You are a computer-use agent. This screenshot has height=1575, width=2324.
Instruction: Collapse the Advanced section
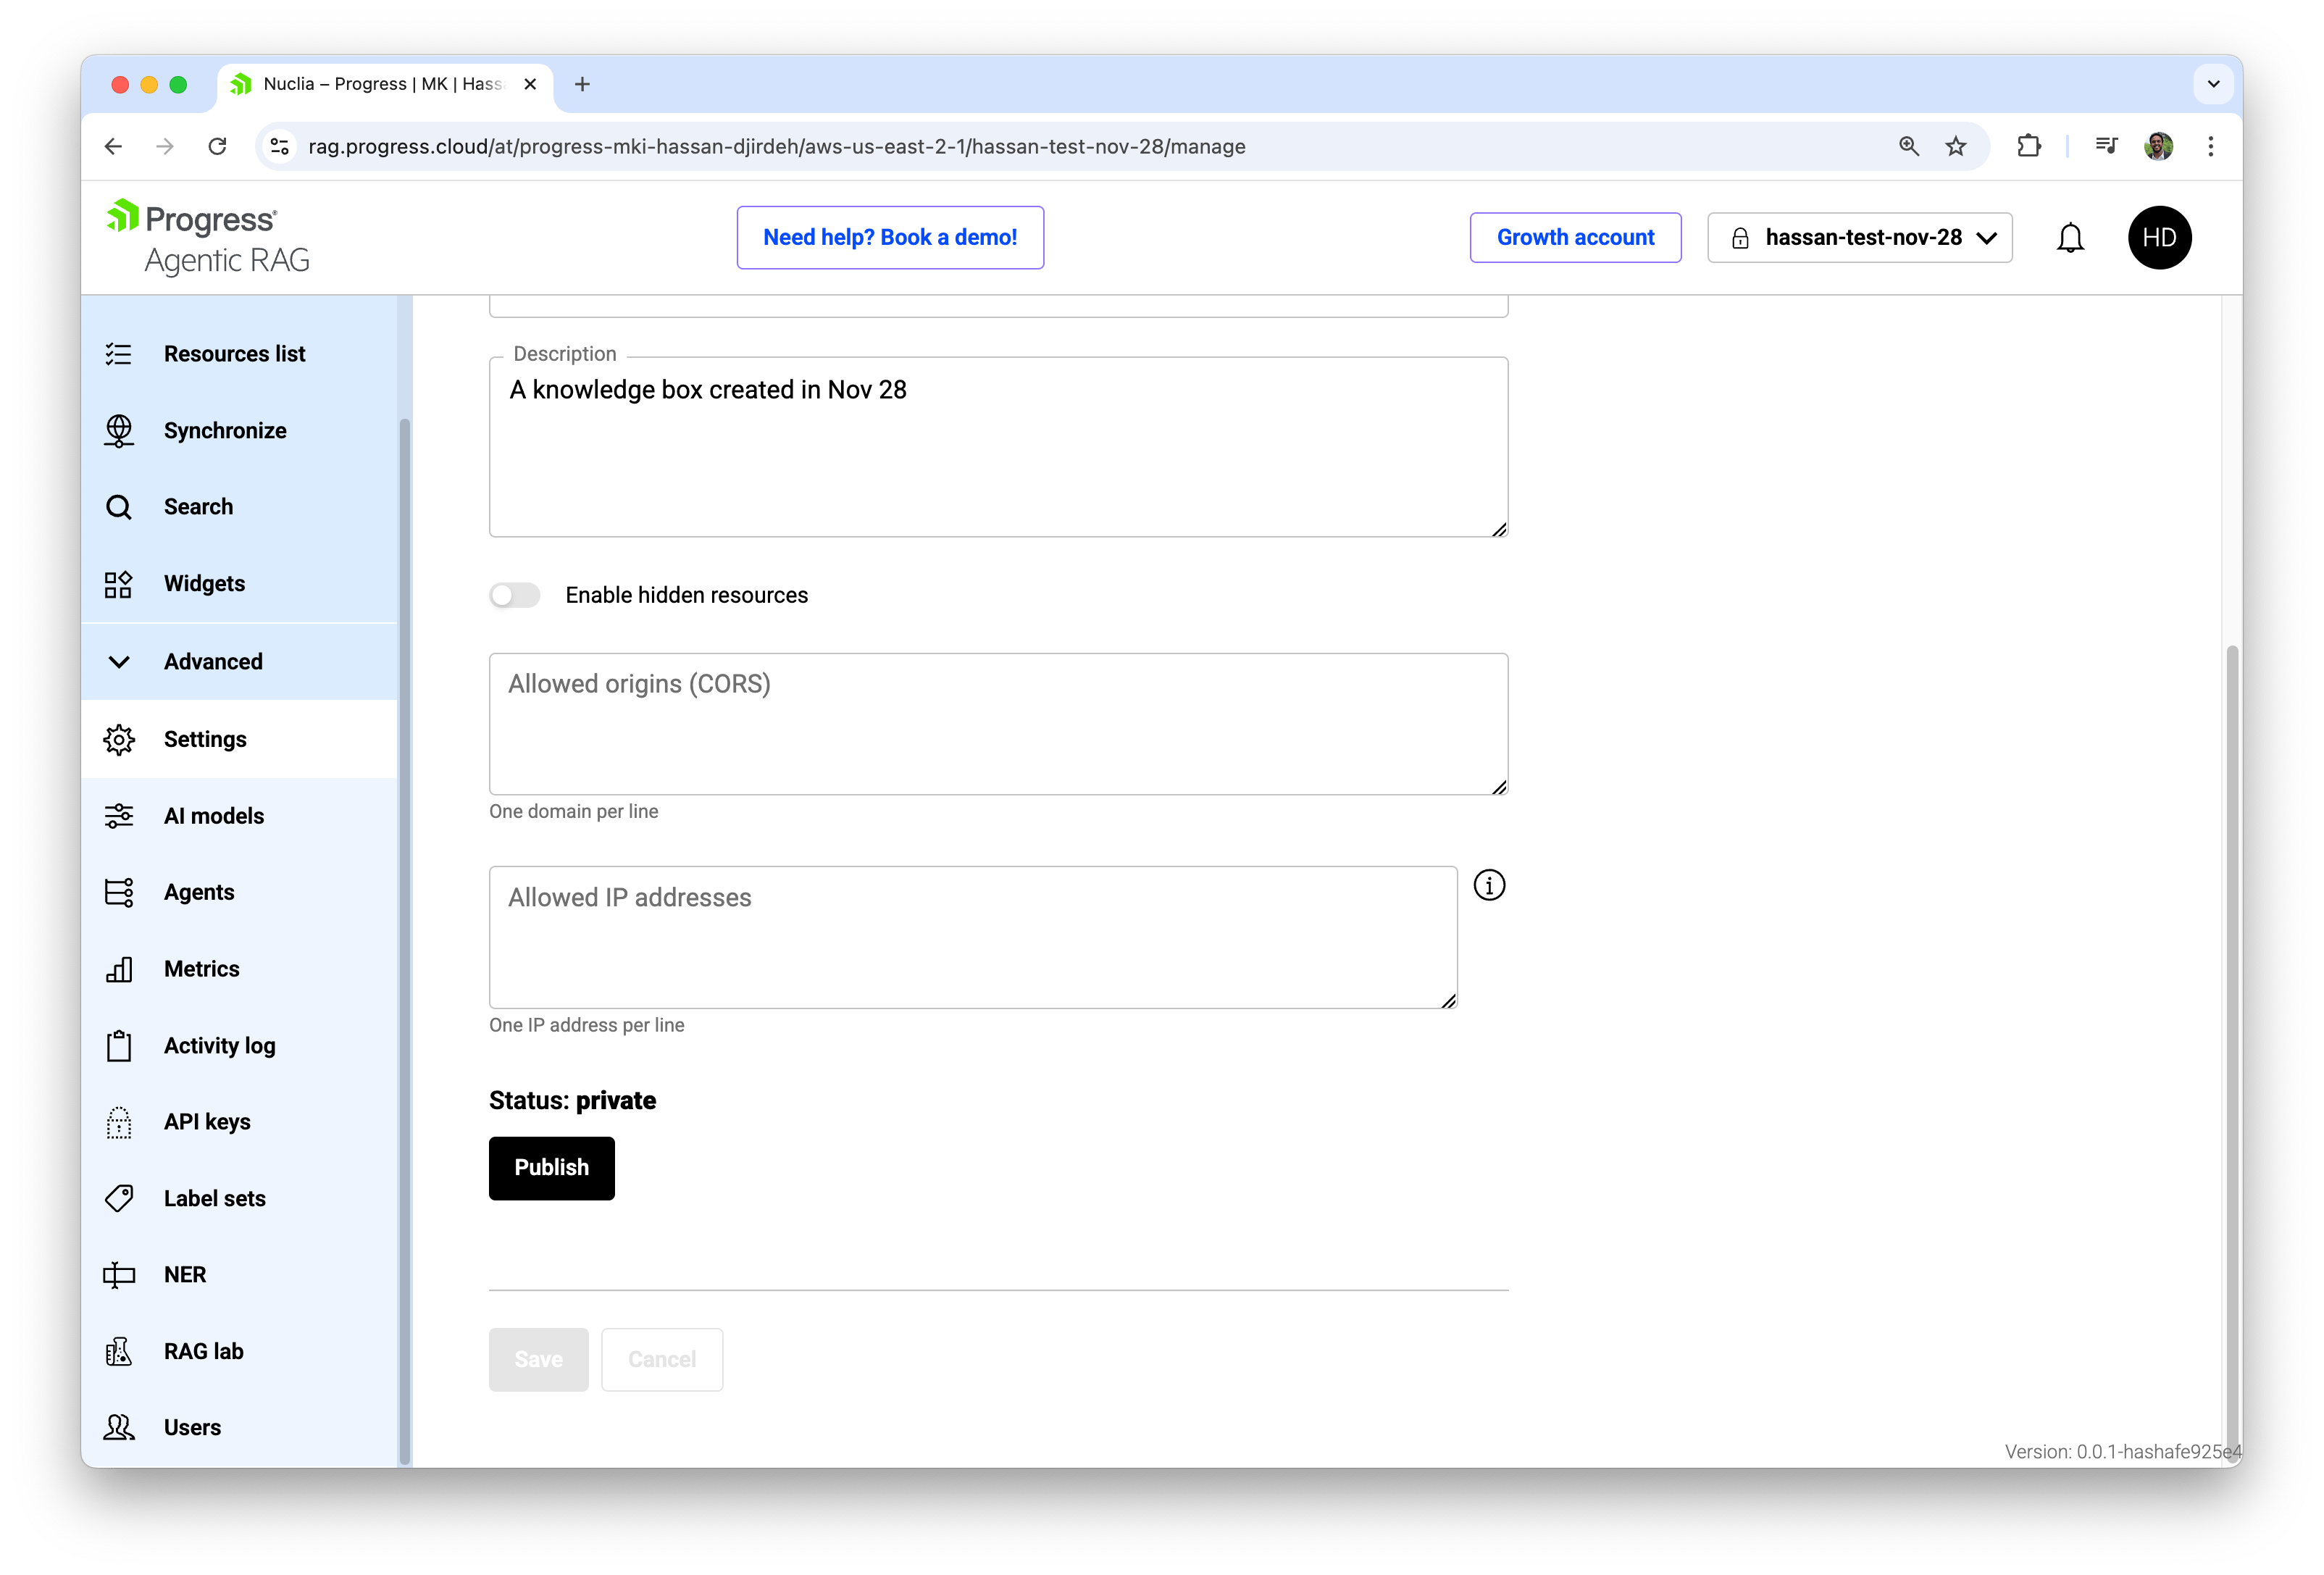point(213,661)
